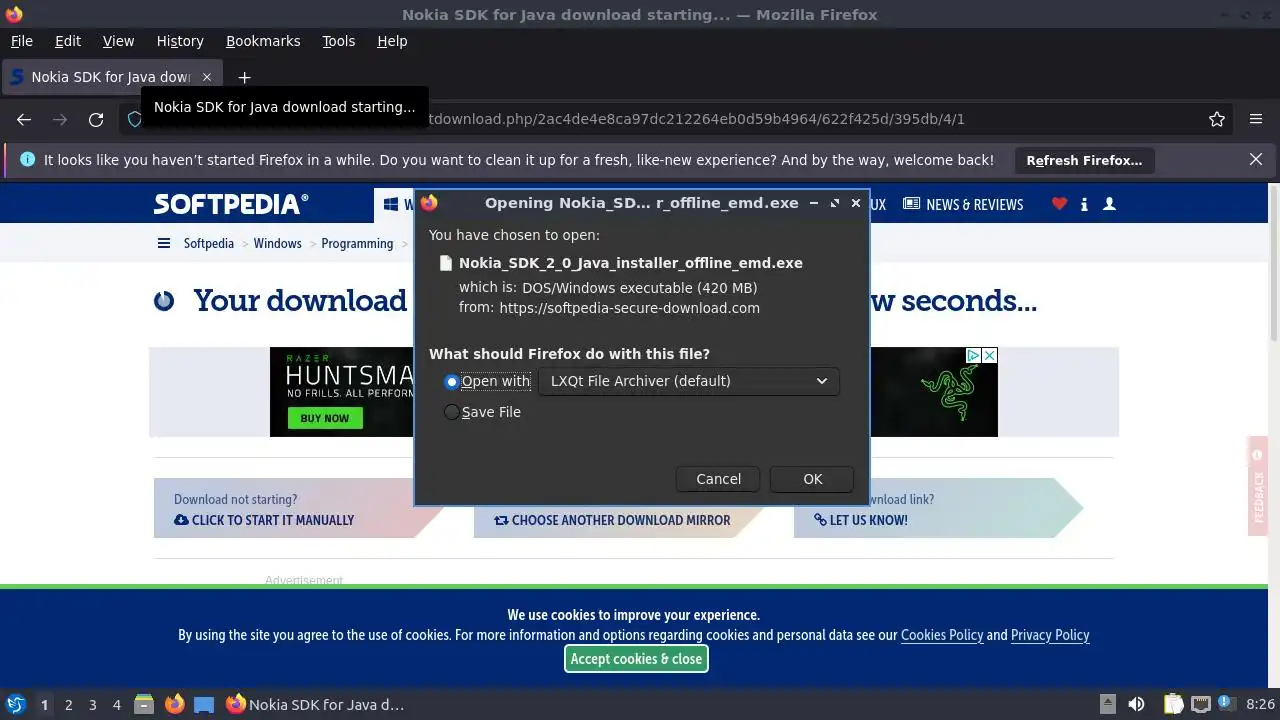Go back with the browser back arrow
This screenshot has width=1280, height=720.
[x=24, y=119]
